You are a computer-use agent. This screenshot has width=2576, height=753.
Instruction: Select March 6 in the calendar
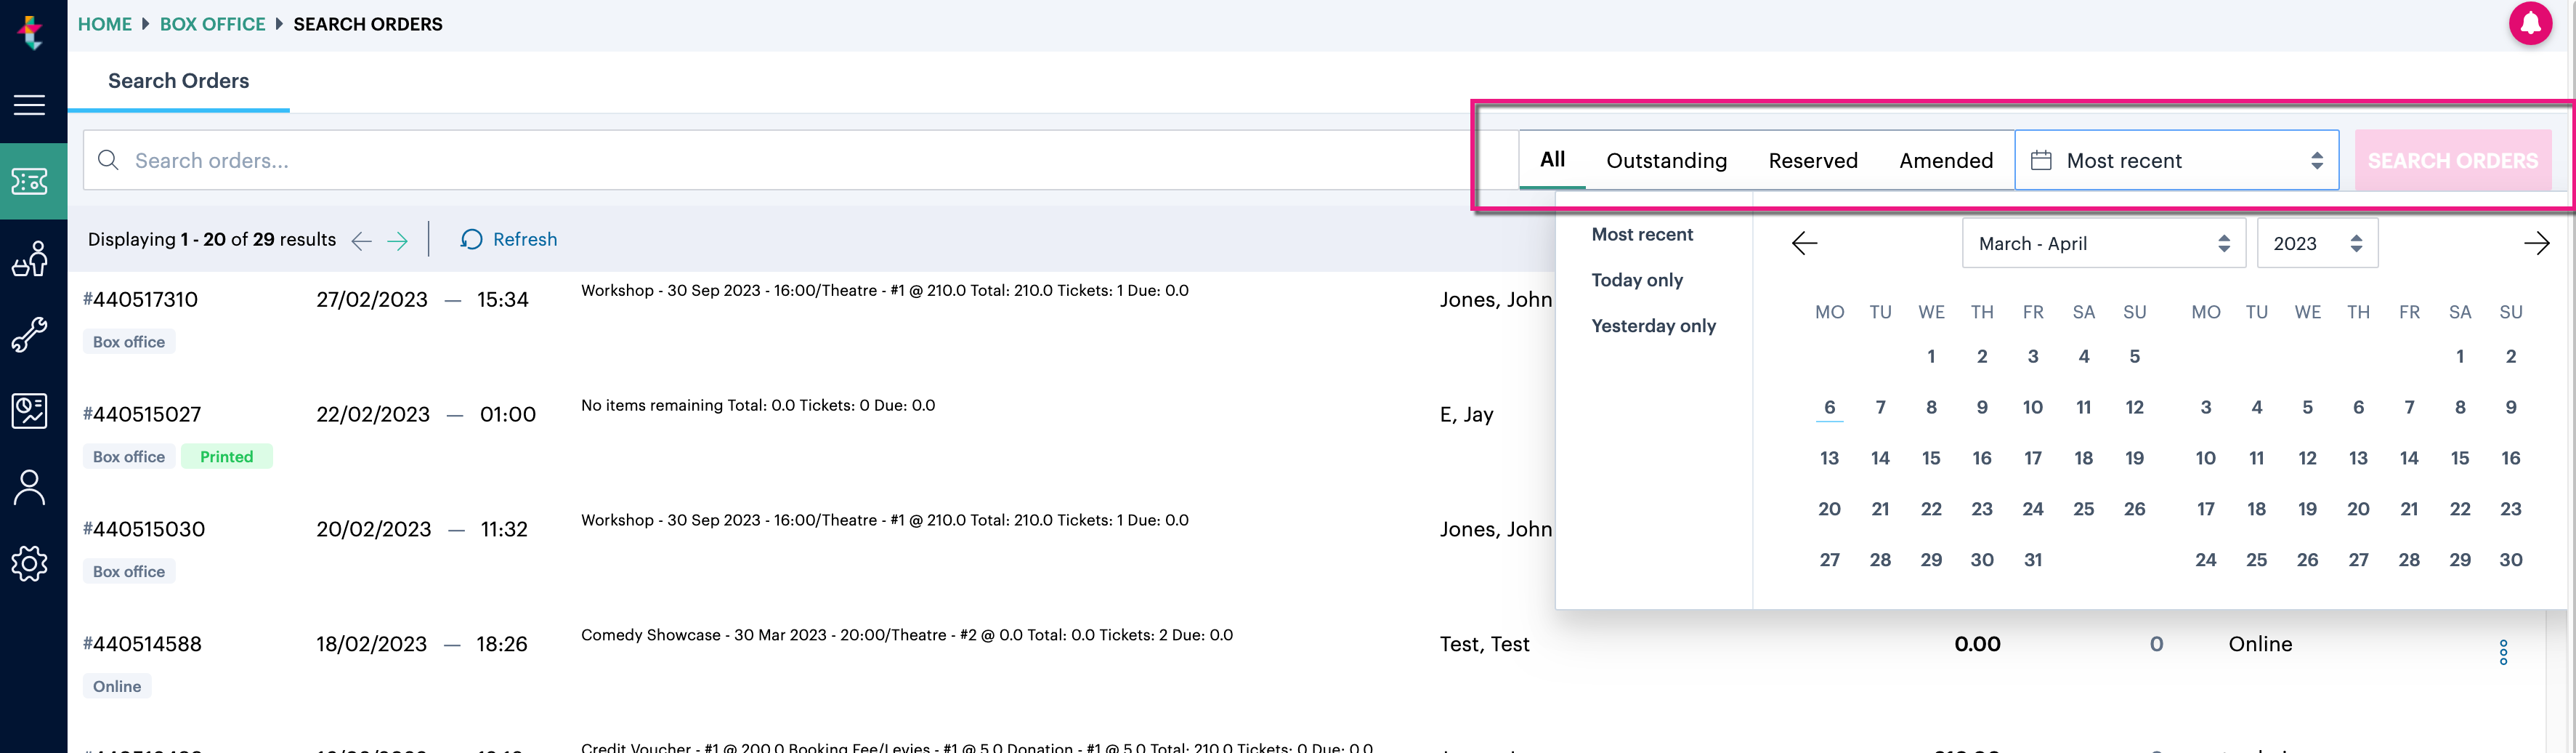[1829, 407]
